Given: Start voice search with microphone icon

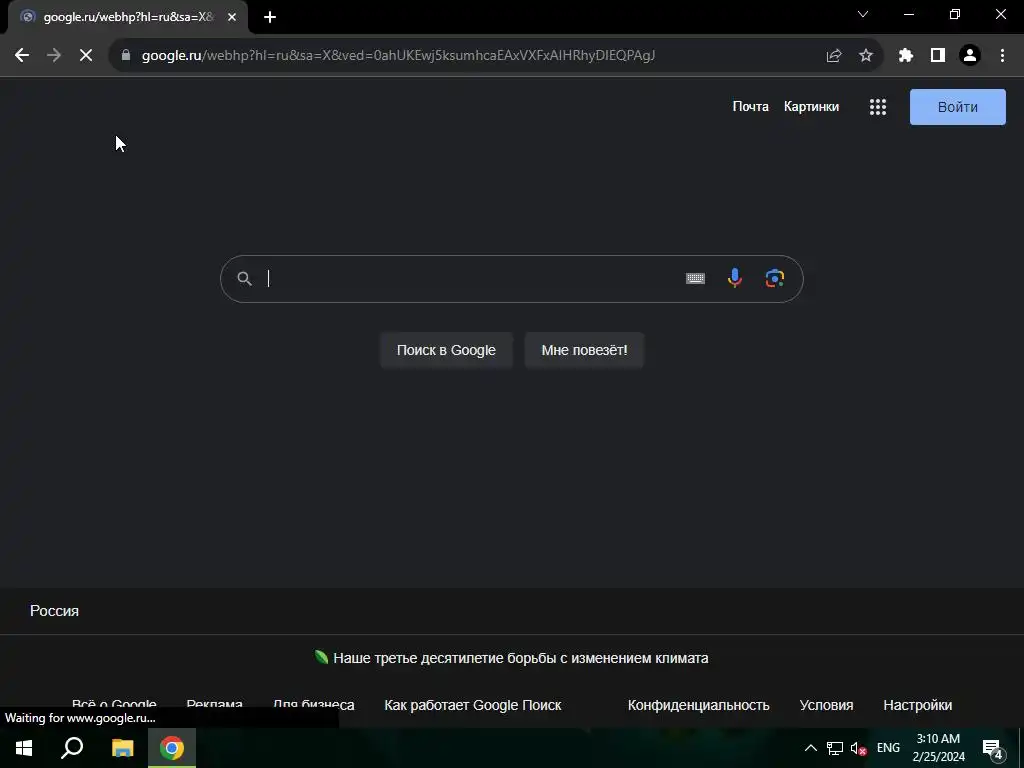Looking at the screenshot, I should click(x=735, y=279).
